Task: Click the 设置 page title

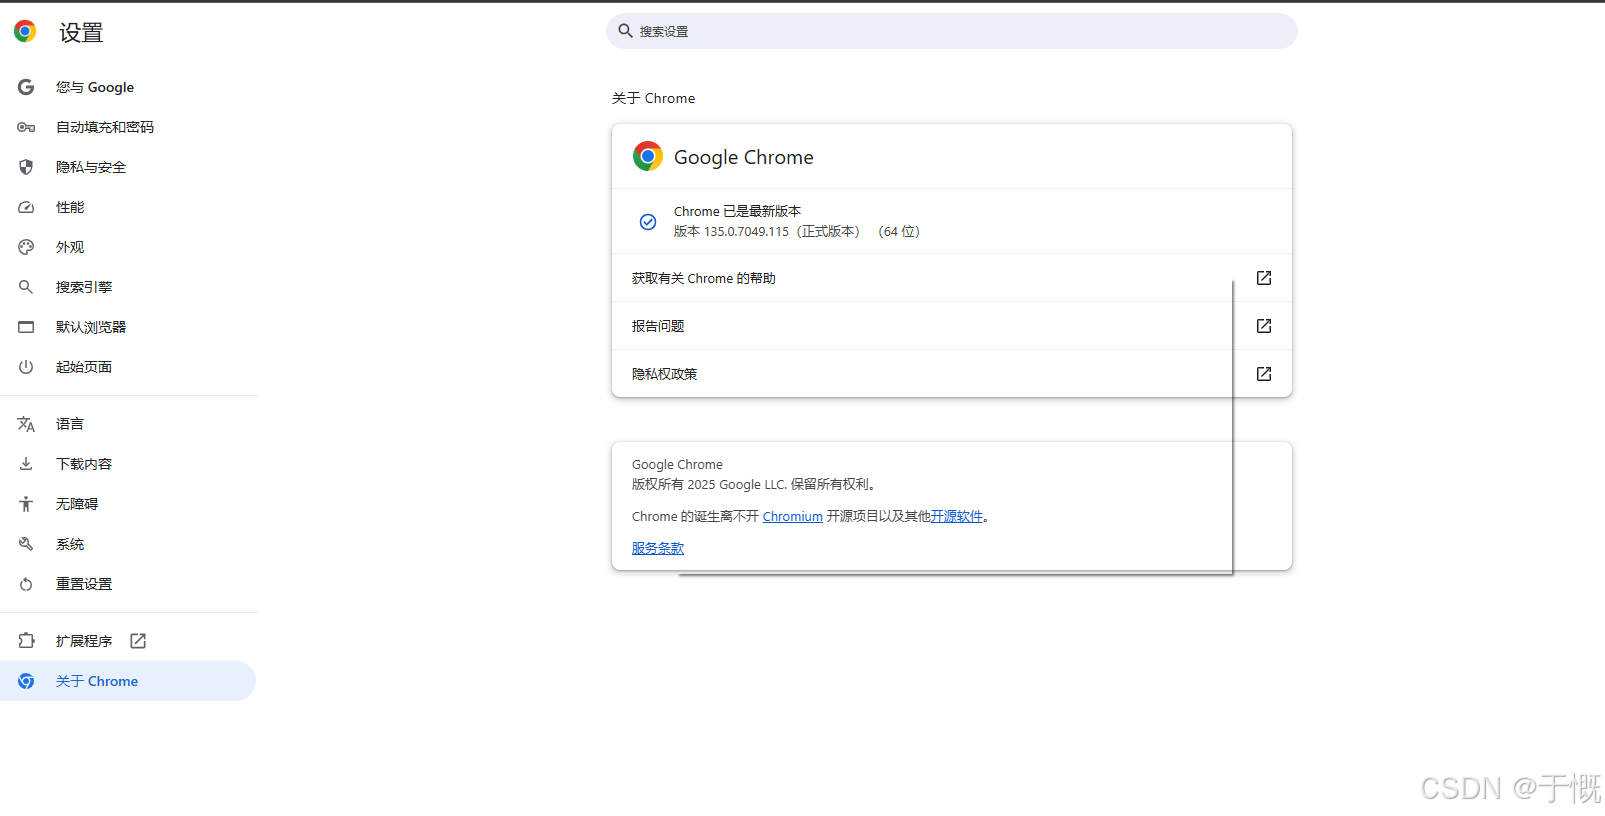Action: (x=81, y=33)
